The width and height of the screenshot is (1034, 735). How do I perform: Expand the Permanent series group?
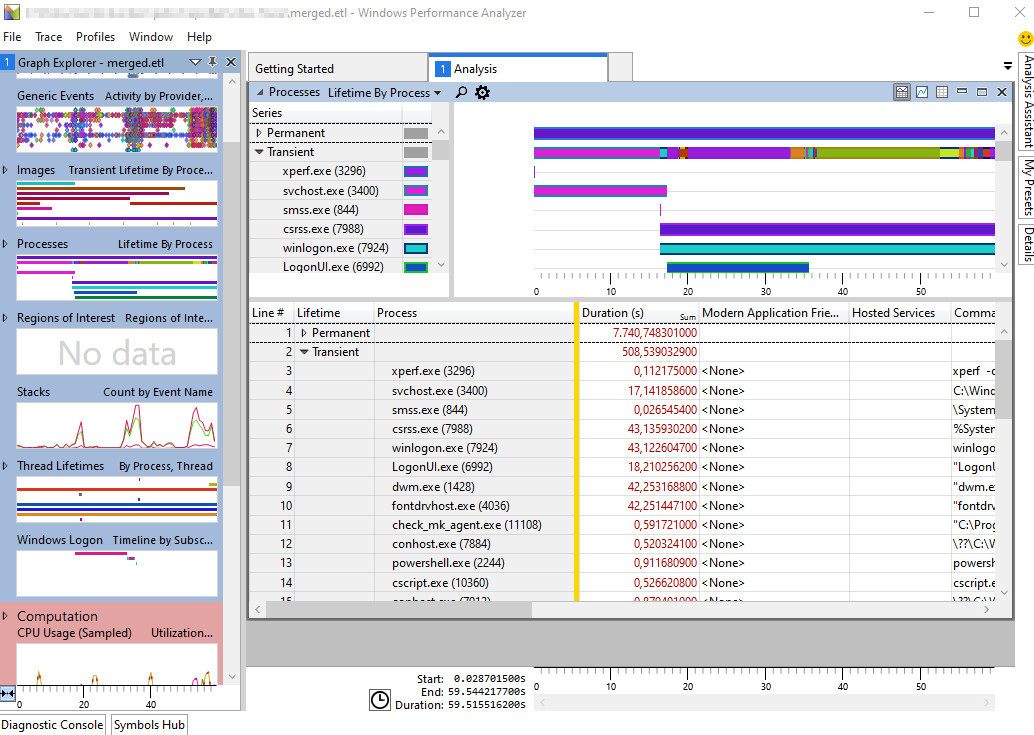click(x=259, y=133)
